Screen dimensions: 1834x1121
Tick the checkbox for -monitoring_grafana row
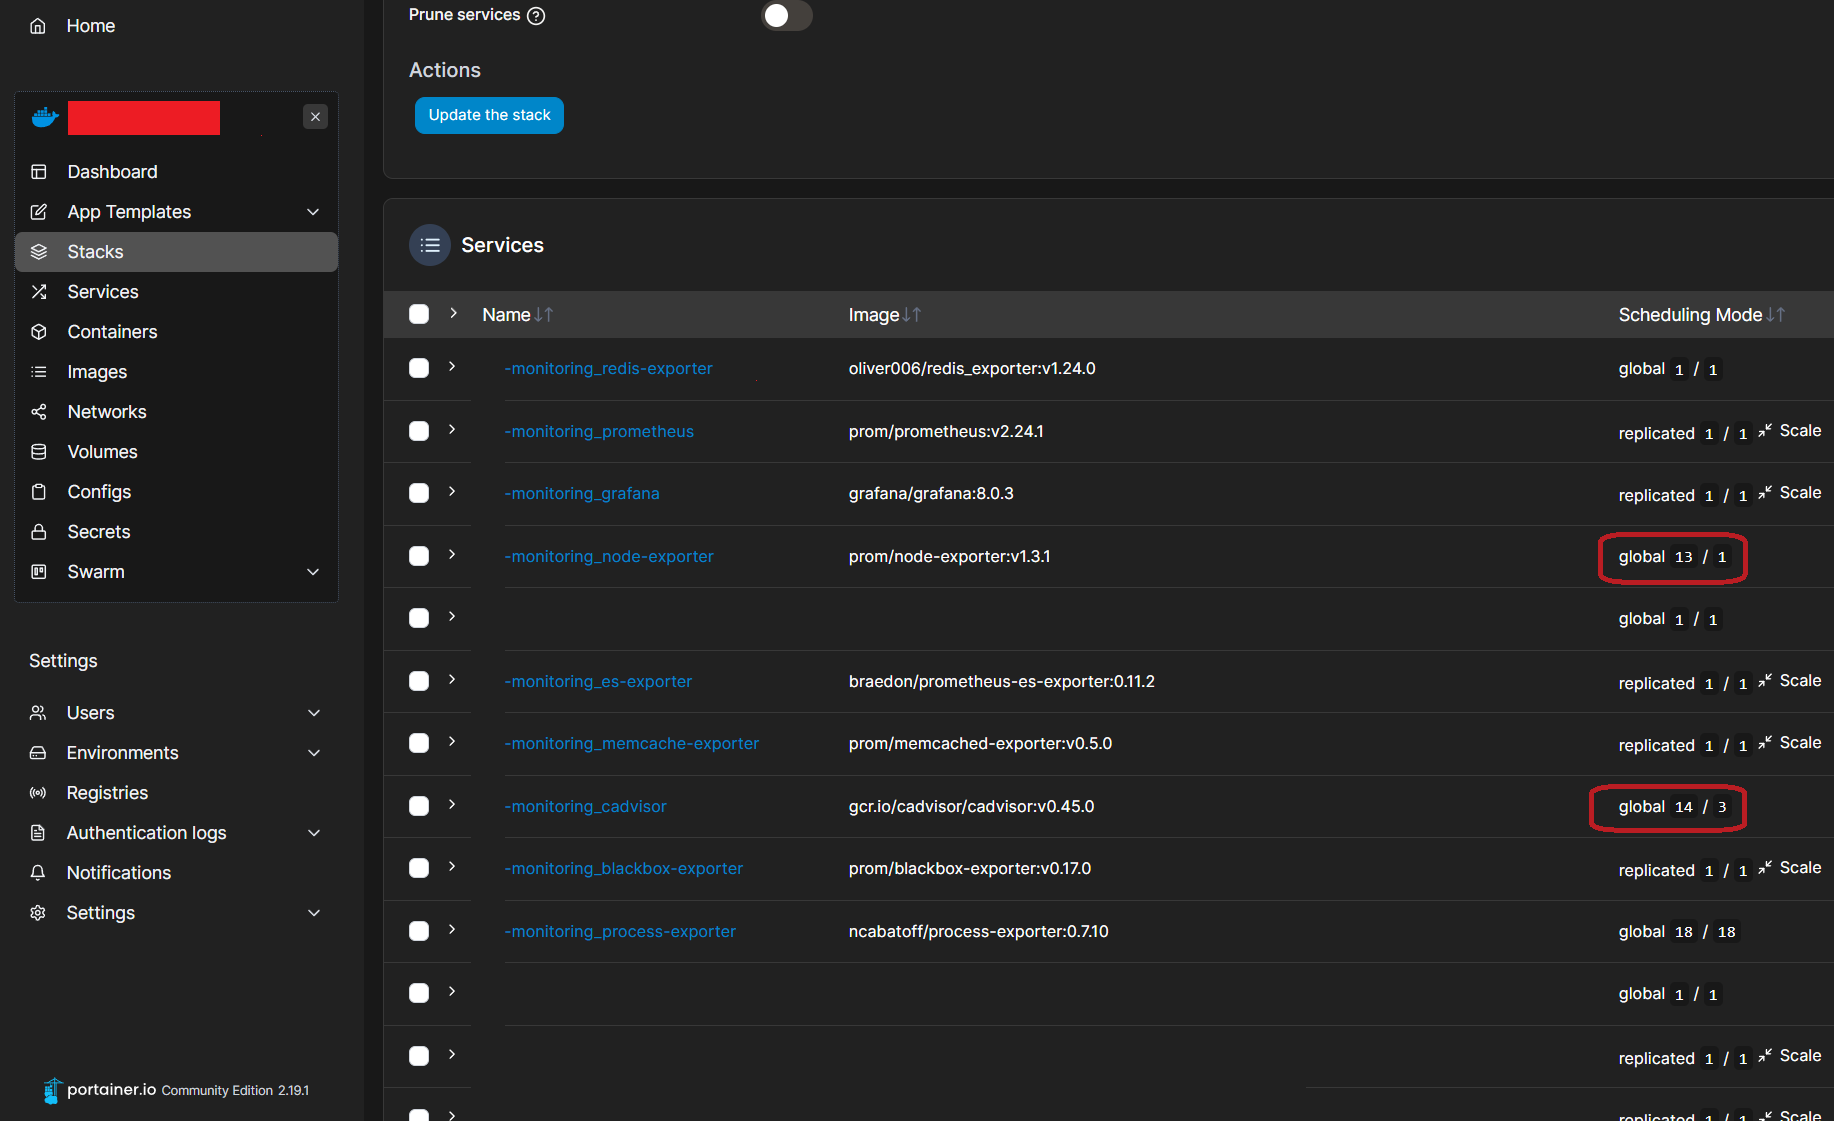(x=418, y=493)
